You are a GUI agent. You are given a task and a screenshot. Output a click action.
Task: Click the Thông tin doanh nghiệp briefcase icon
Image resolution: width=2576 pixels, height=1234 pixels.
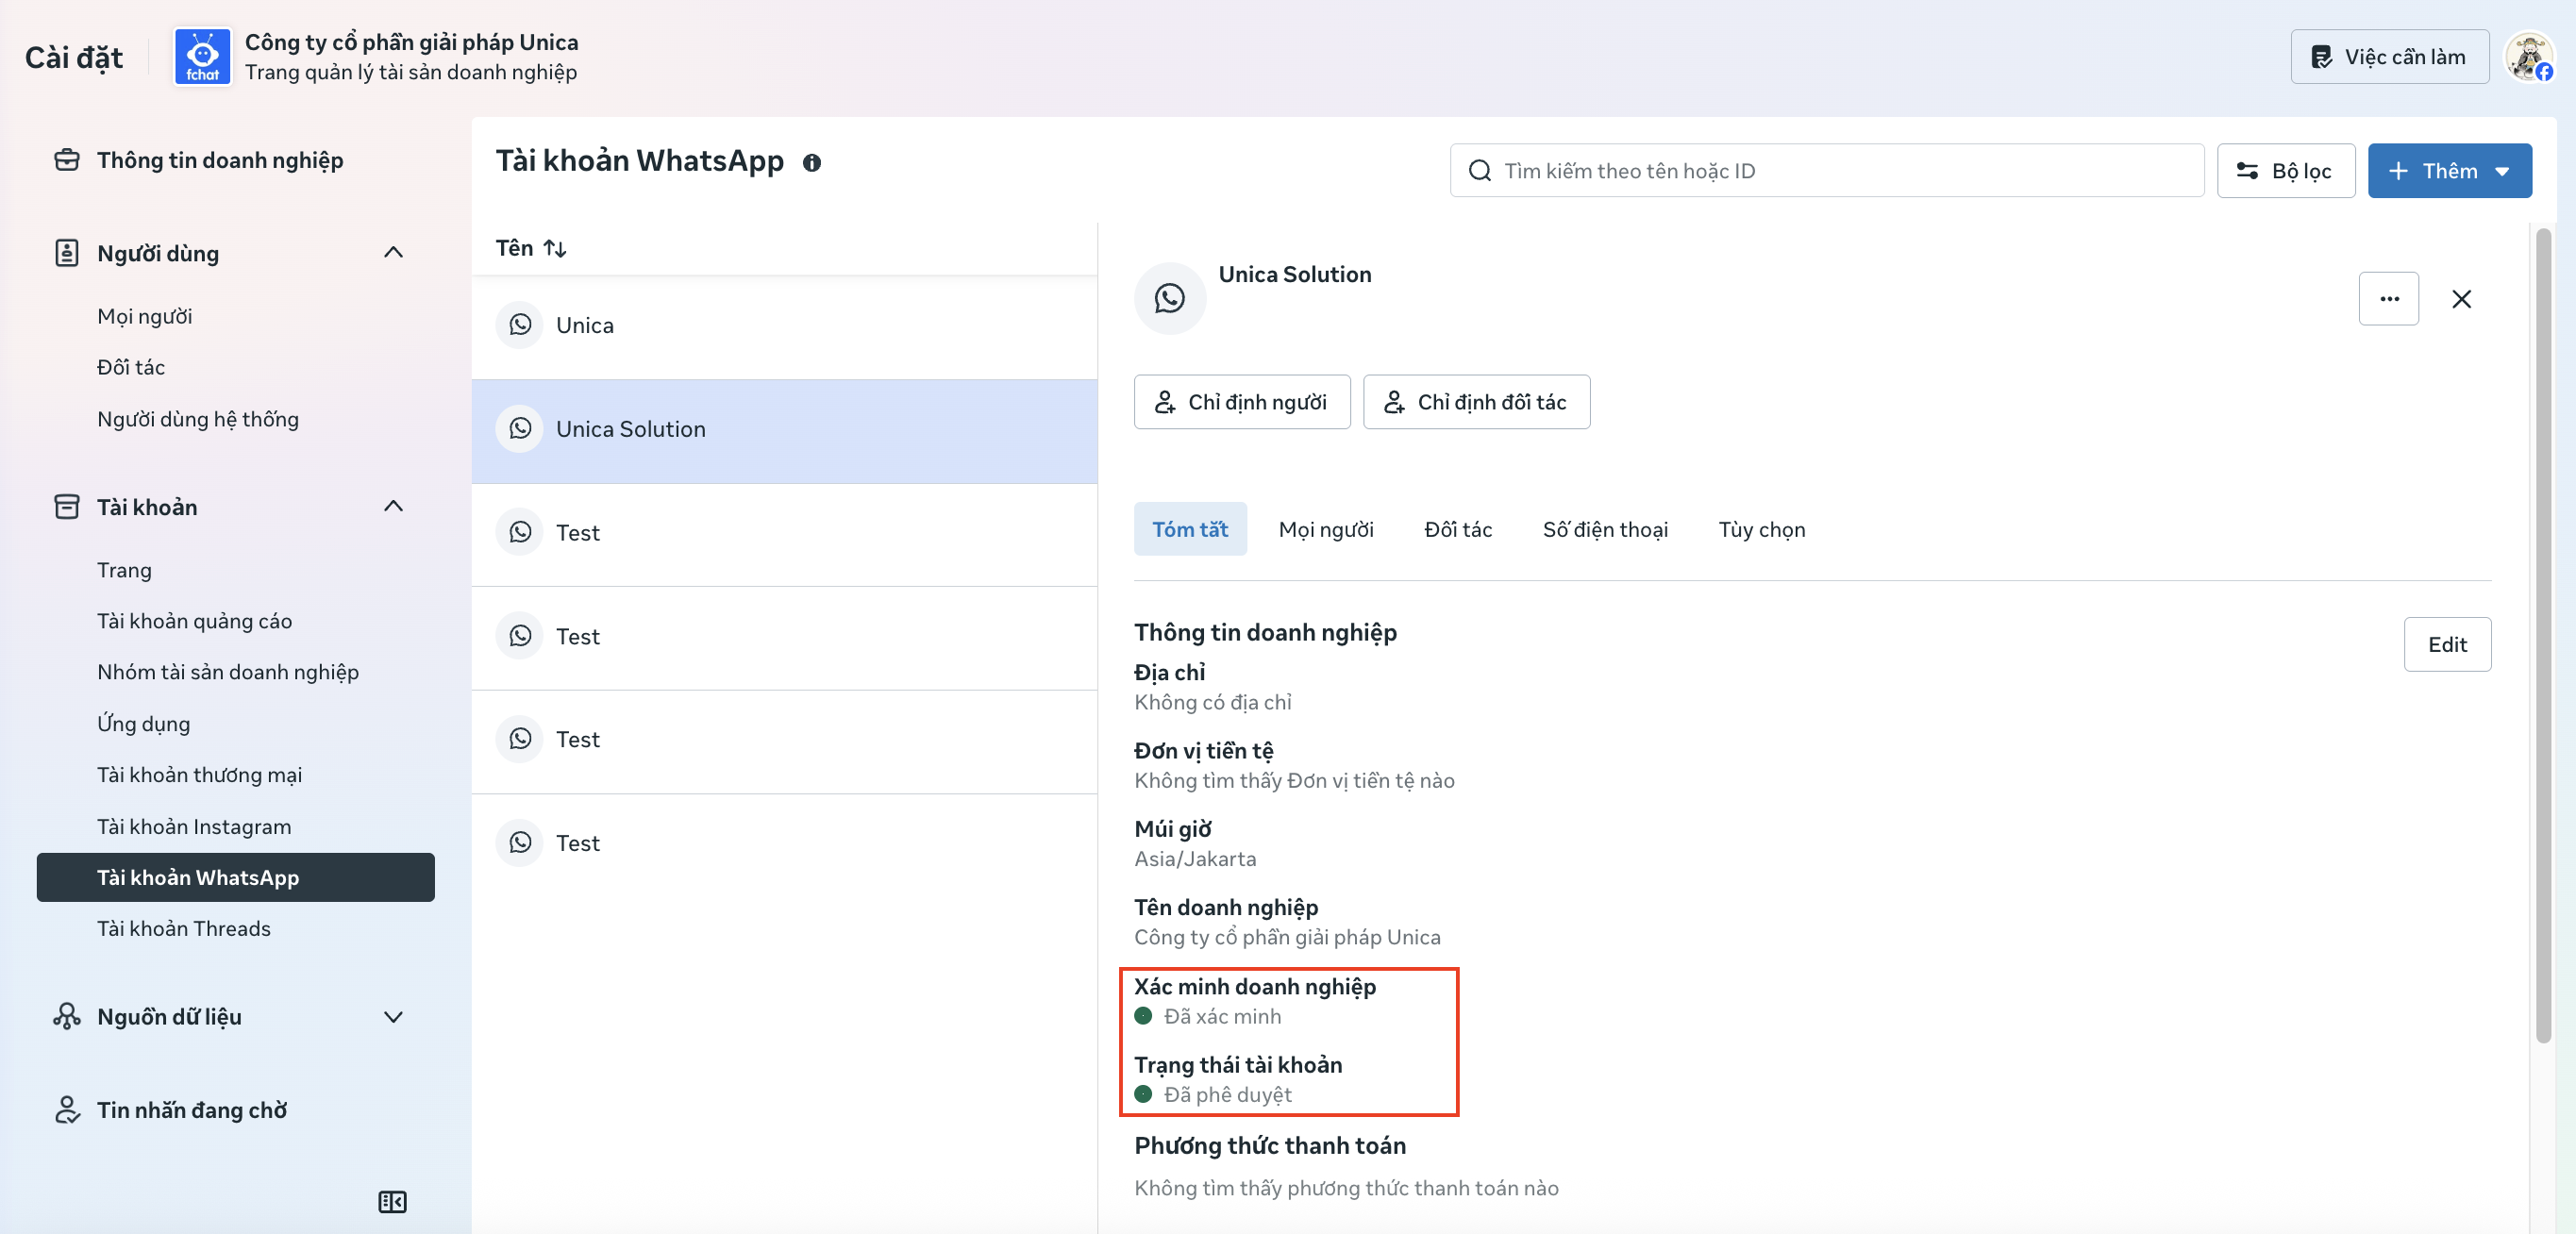click(67, 160)
